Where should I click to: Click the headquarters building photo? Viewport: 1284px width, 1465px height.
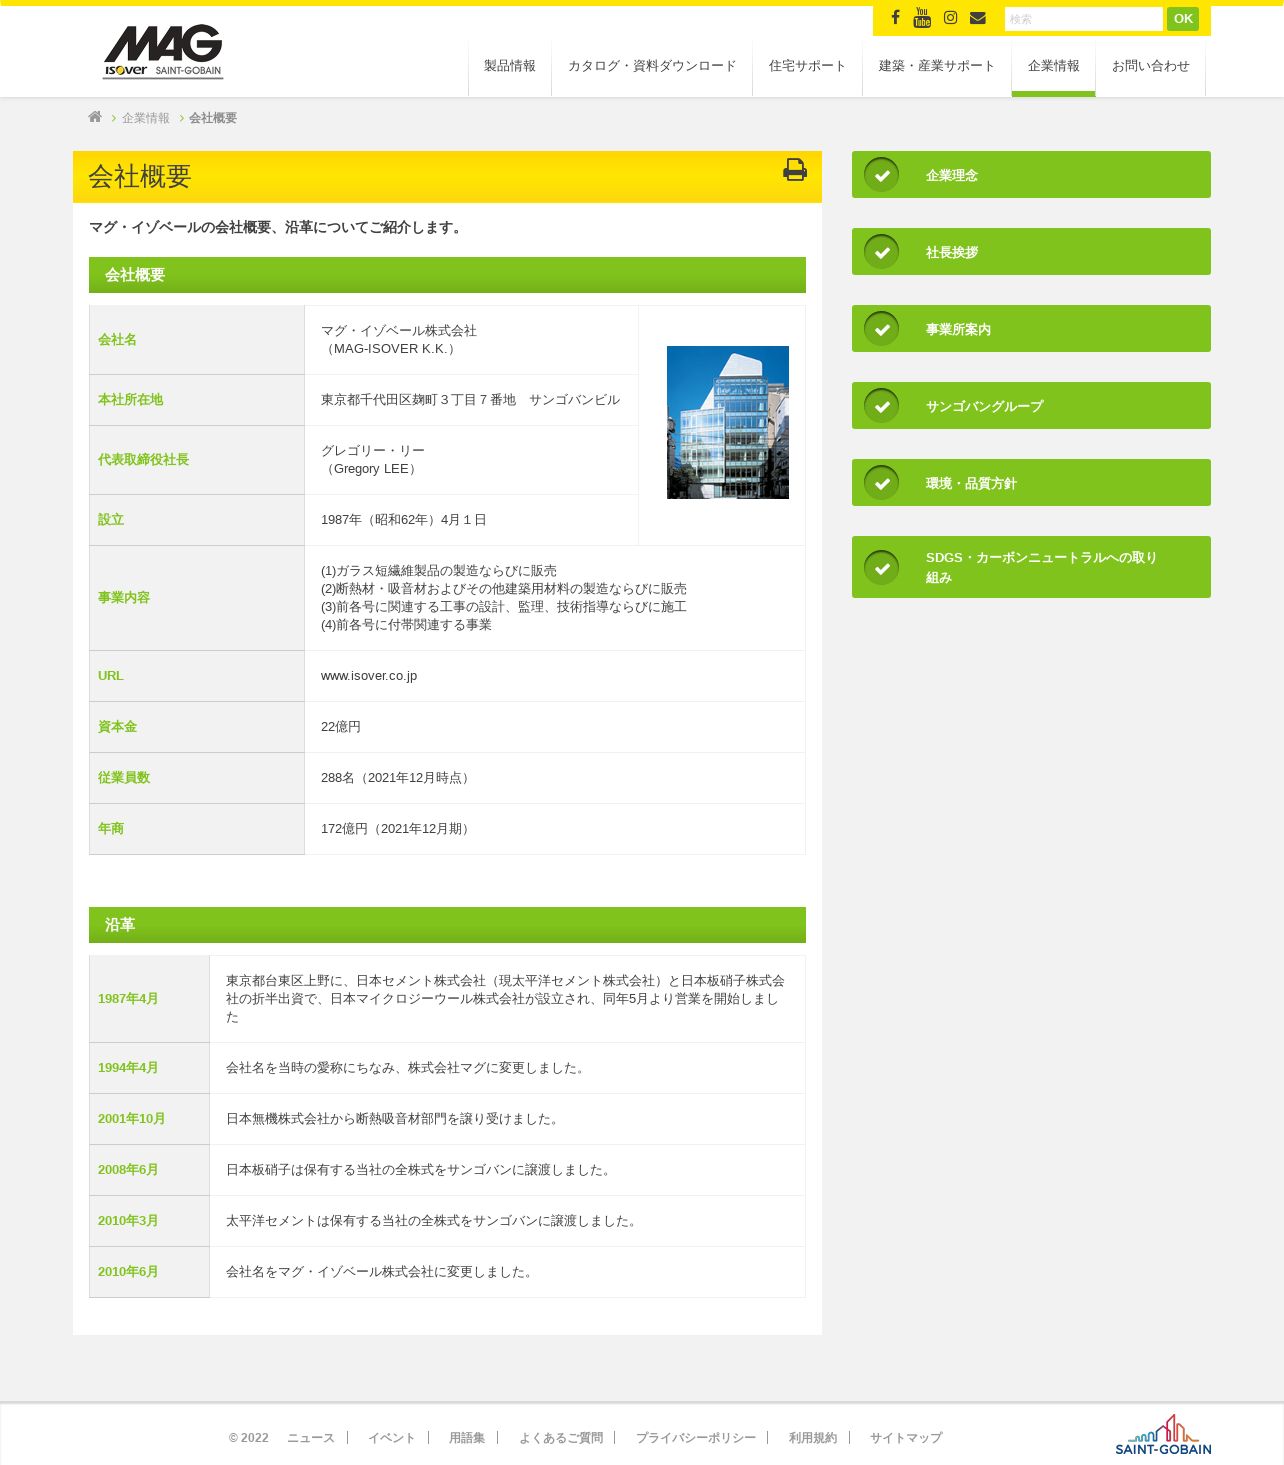pyautogui.click(x=728, y=422)
